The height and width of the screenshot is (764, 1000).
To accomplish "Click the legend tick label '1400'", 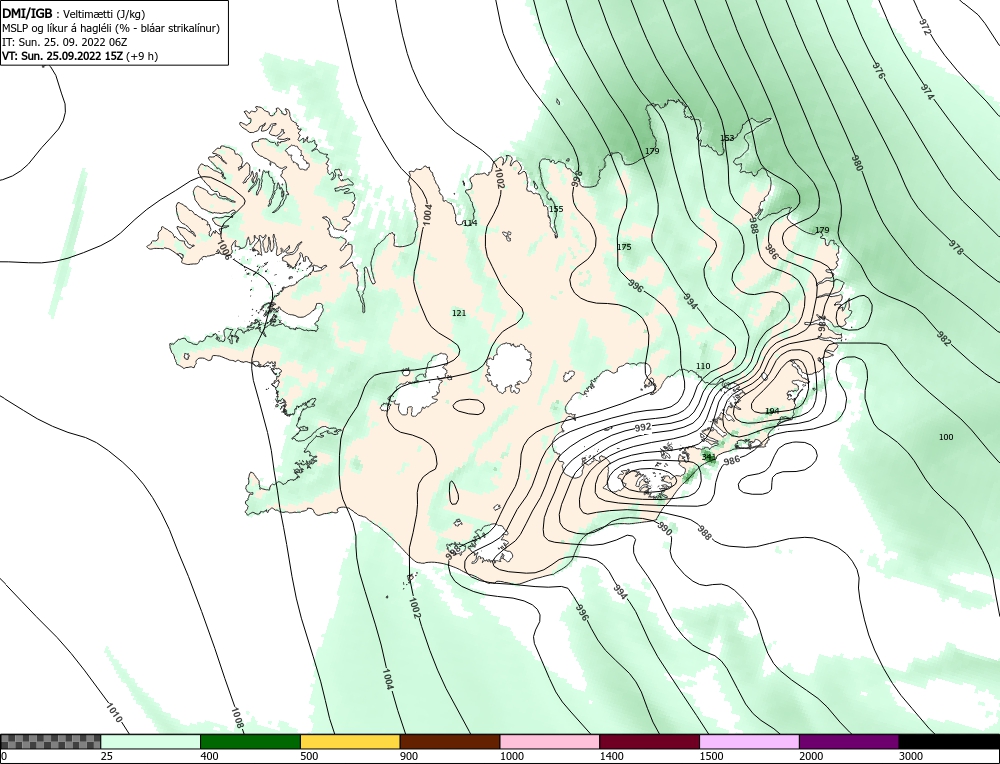I will (x=611, y=756).
